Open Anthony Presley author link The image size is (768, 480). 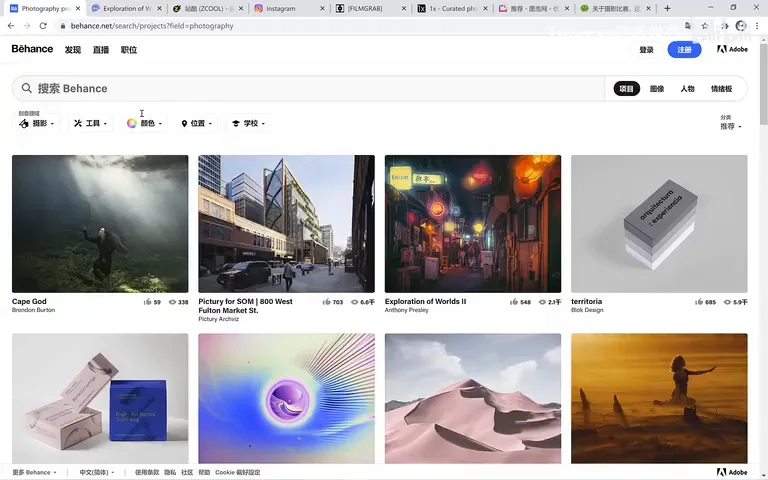click(x=407, y=310)
